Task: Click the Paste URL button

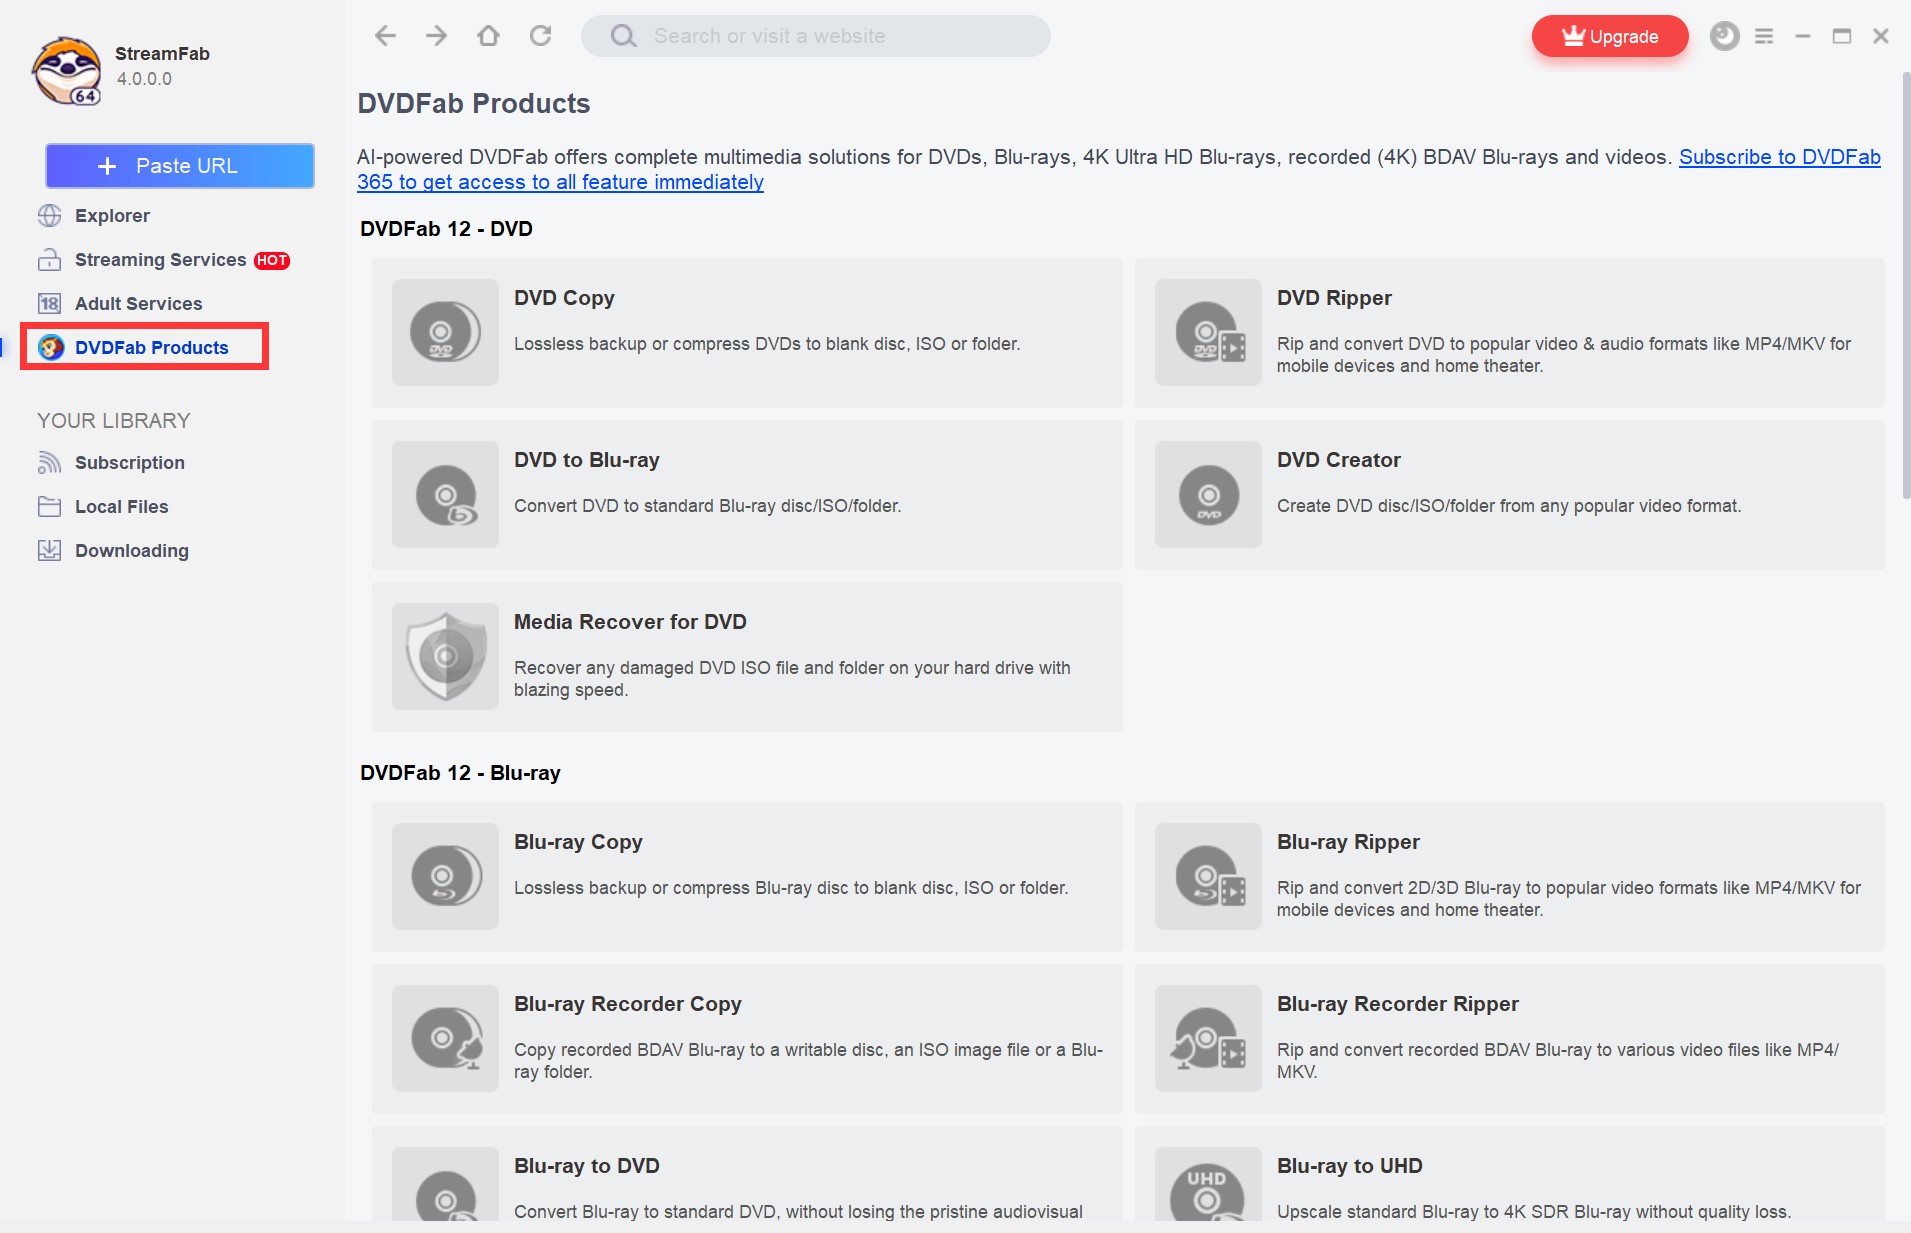Action: click(x=180, y=166)
